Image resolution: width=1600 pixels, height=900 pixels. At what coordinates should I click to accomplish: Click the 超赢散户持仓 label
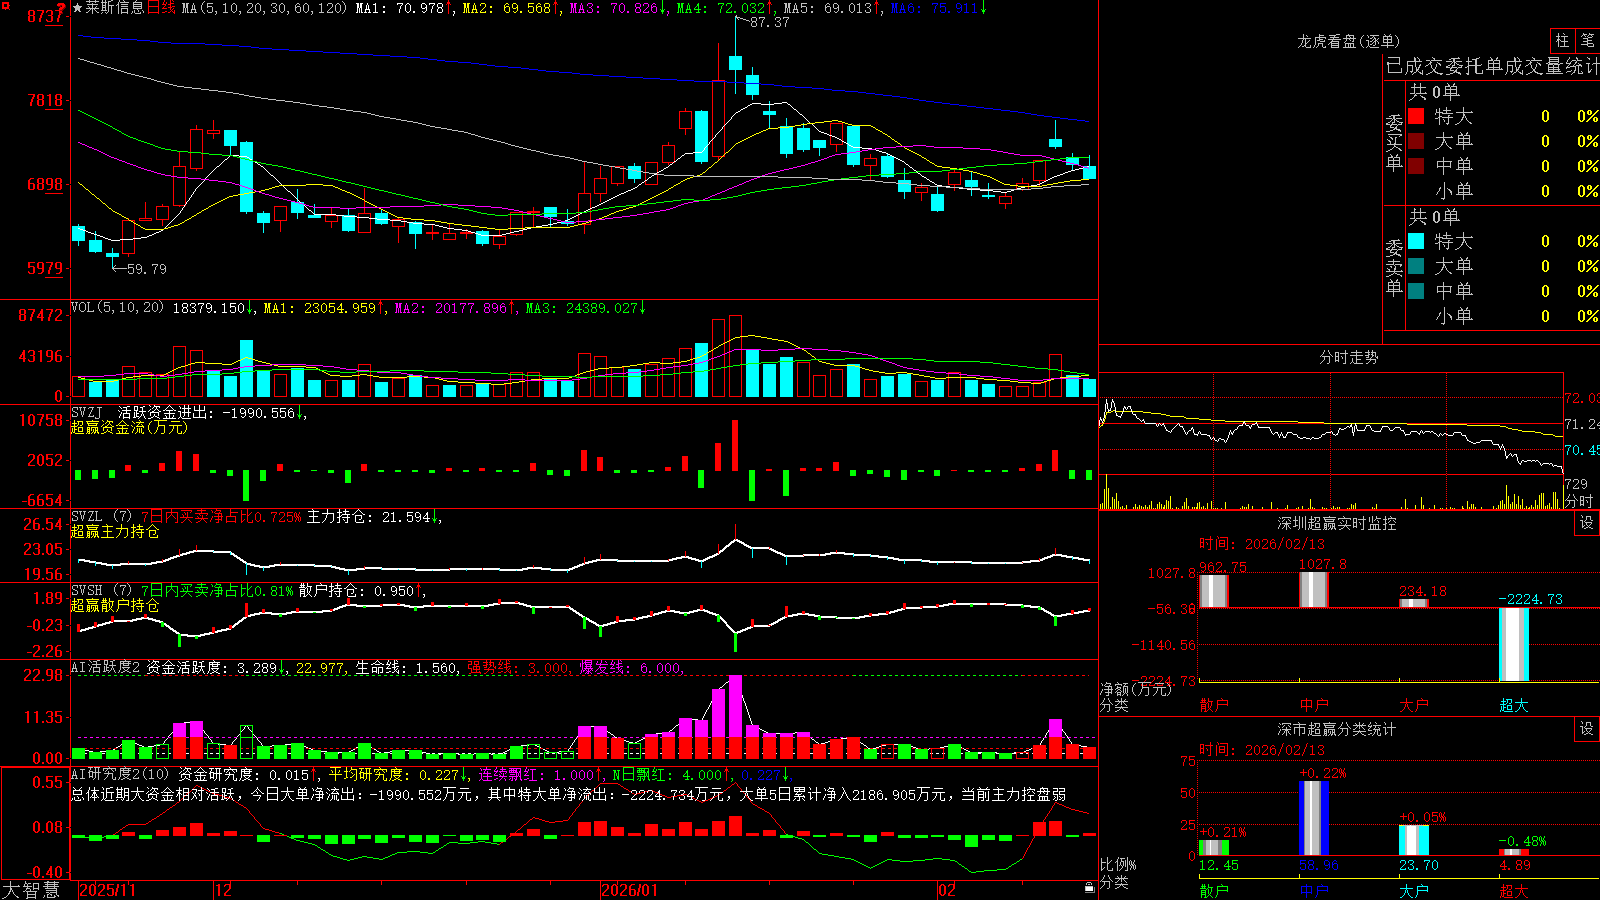point(115,605)
